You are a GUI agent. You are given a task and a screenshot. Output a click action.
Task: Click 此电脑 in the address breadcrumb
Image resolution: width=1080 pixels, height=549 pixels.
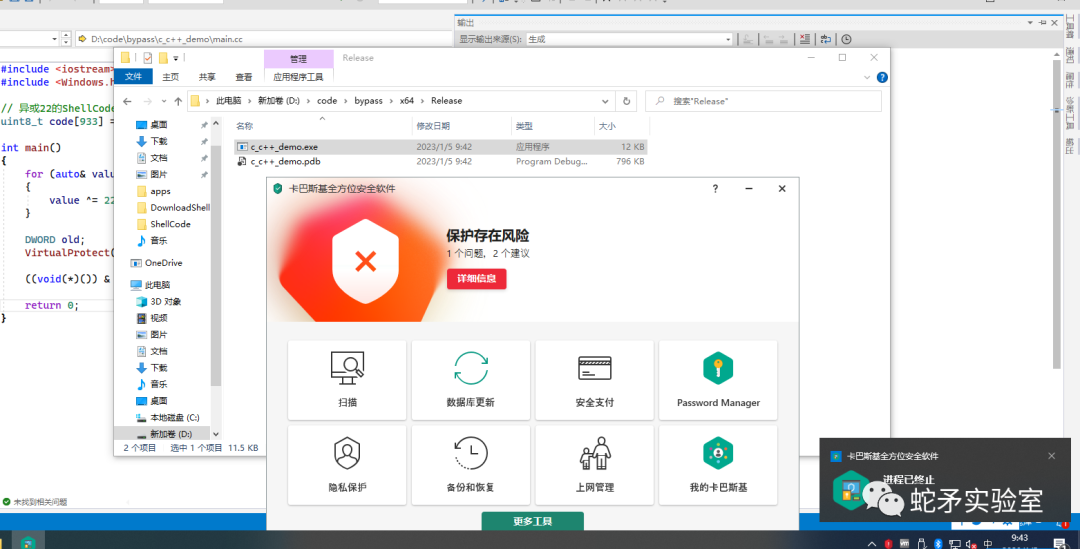click(x=229, y=101)
